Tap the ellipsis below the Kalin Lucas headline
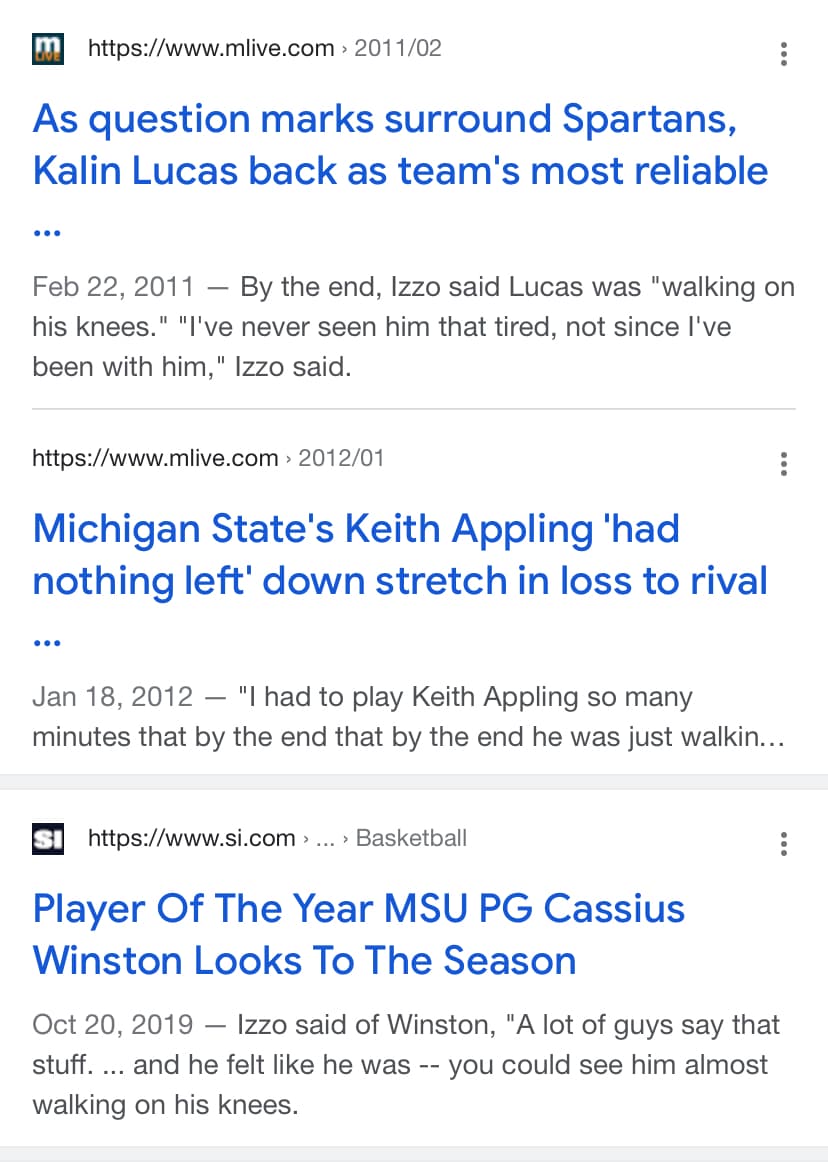828x1162 pixels. [47, 232]
